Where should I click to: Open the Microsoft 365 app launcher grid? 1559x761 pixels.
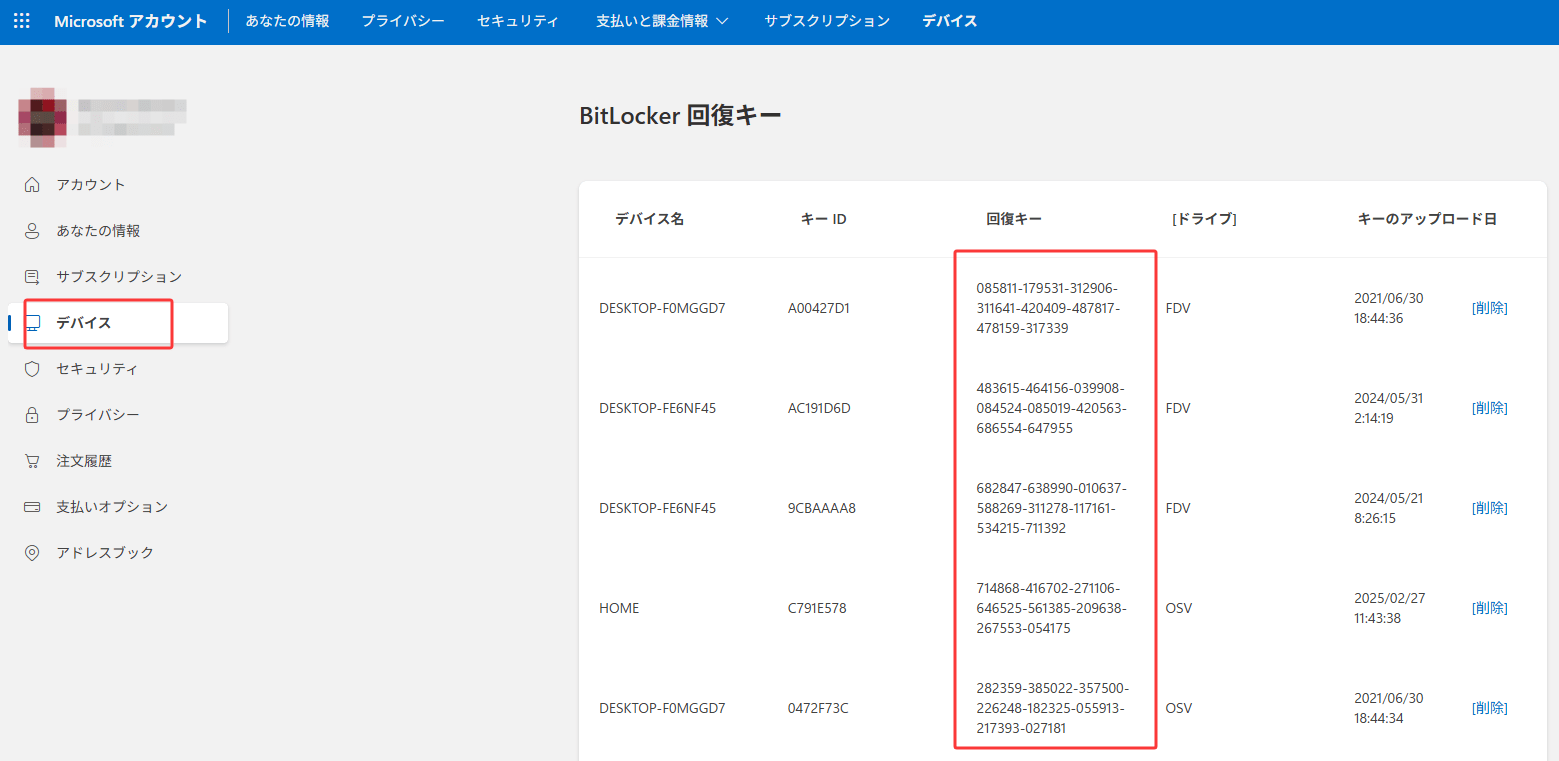tap(21, 20)
